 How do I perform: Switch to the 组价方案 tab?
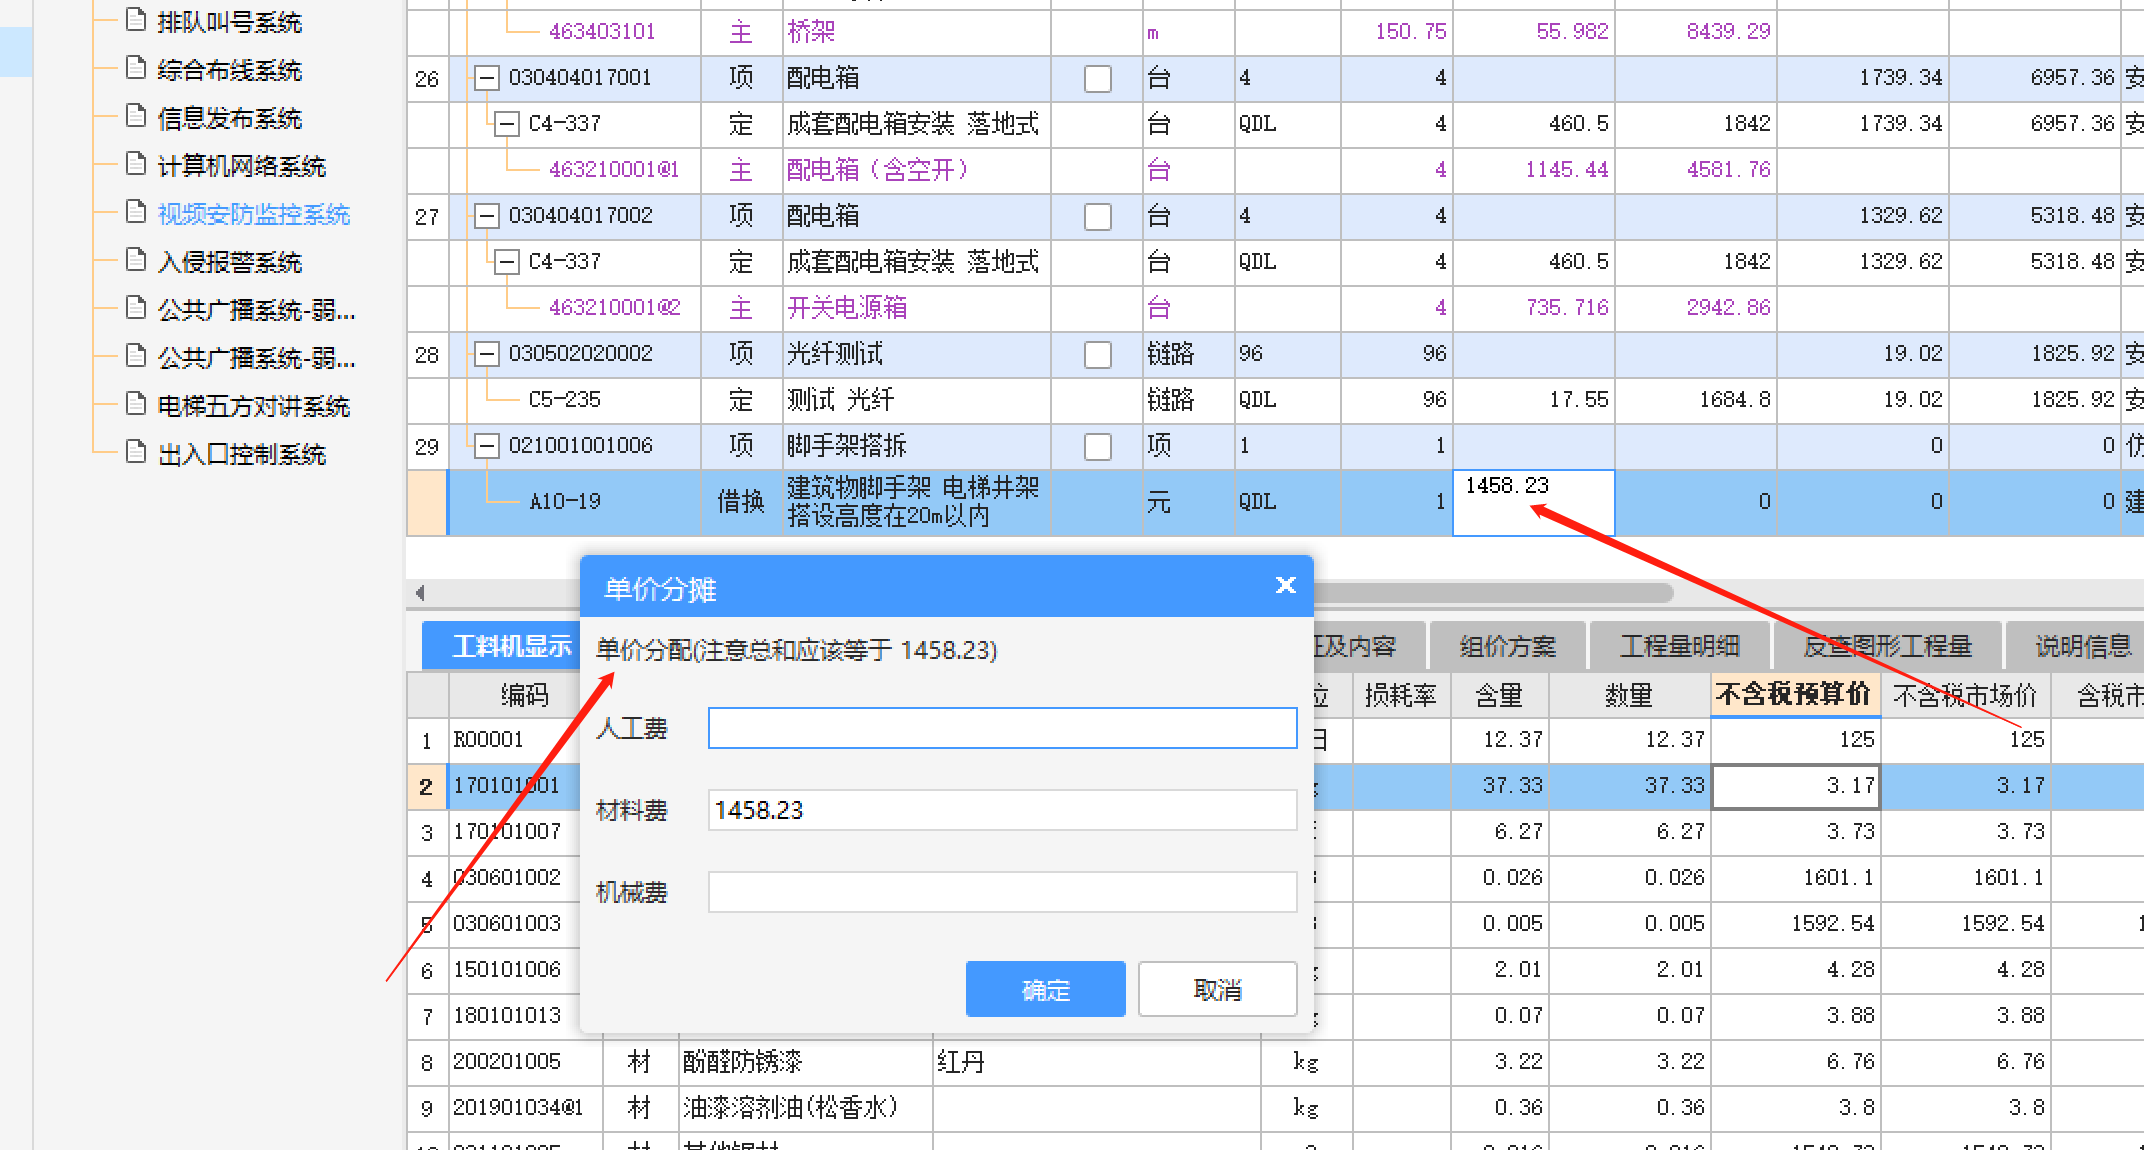coord(1508,645)
